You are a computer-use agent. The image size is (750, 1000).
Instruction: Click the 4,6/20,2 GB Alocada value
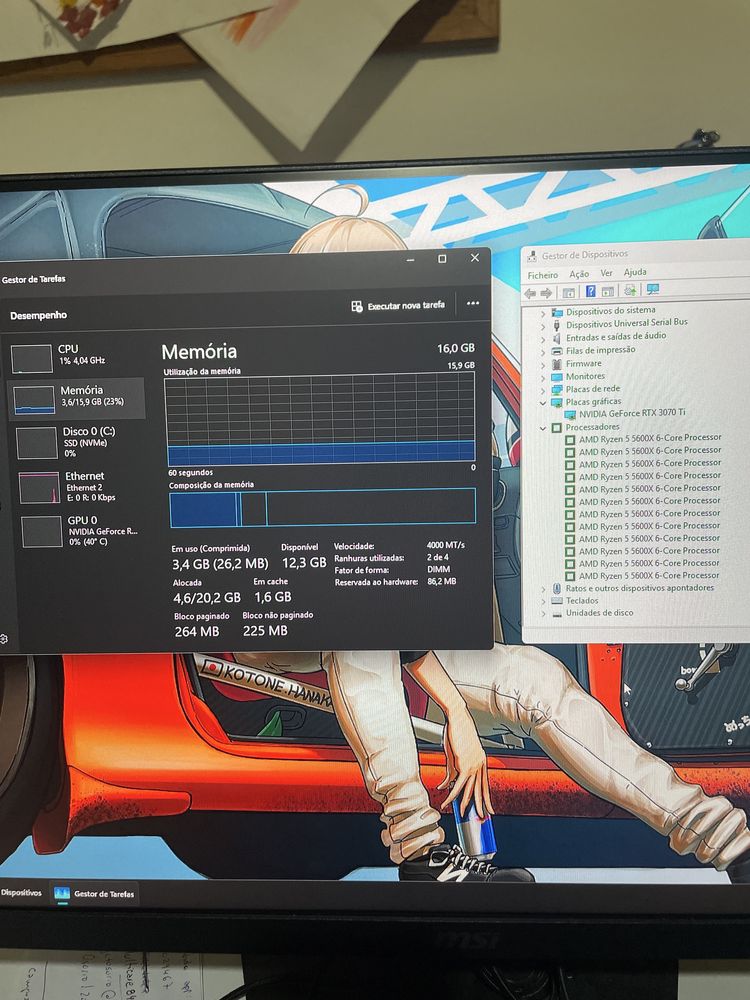click(x=207, y=598)
